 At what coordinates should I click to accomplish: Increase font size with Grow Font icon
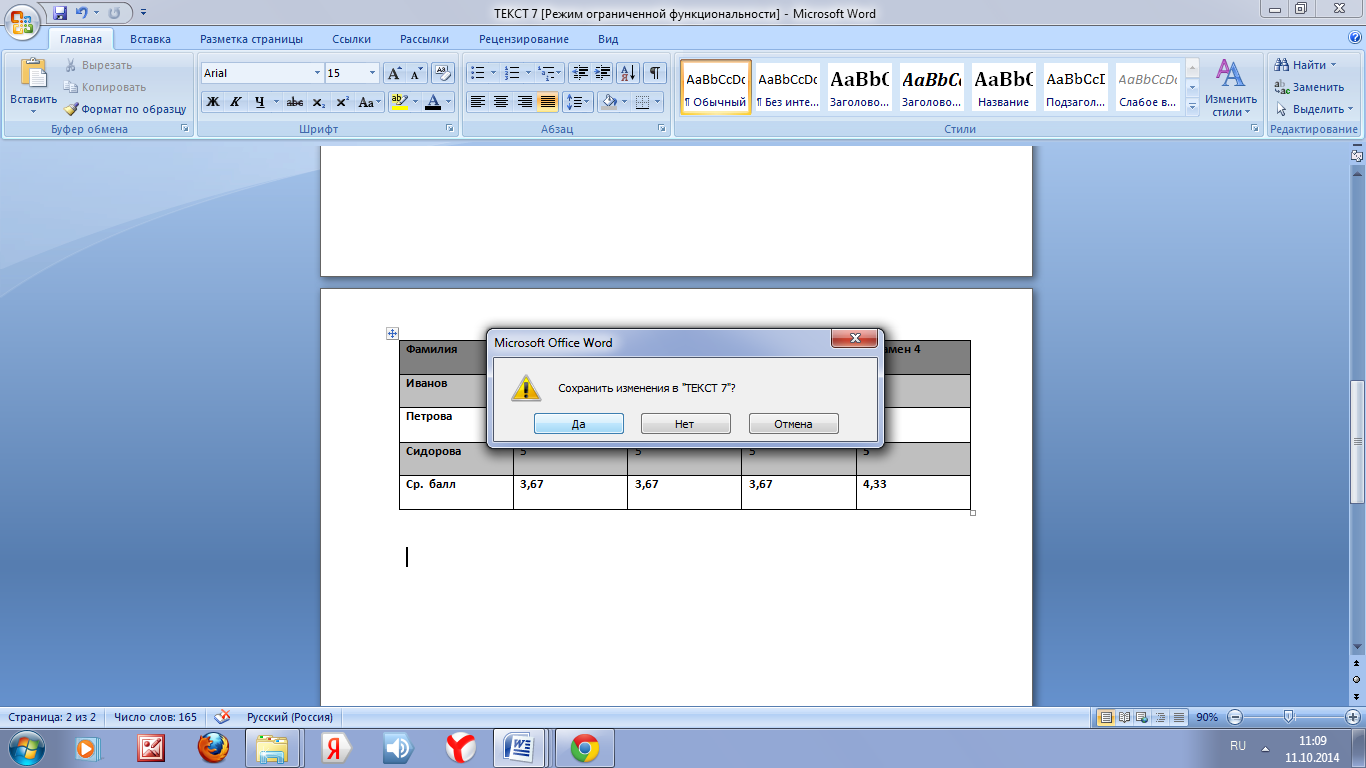[394, 73]
